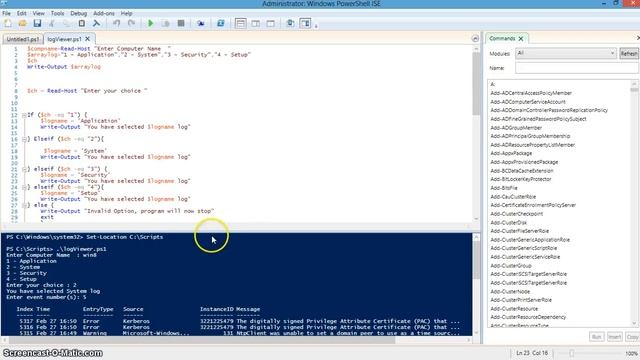This screenshot has height=360, width=640.
Task: Open the Help menu
Action: pyautogui.click(x=127, y=13)
